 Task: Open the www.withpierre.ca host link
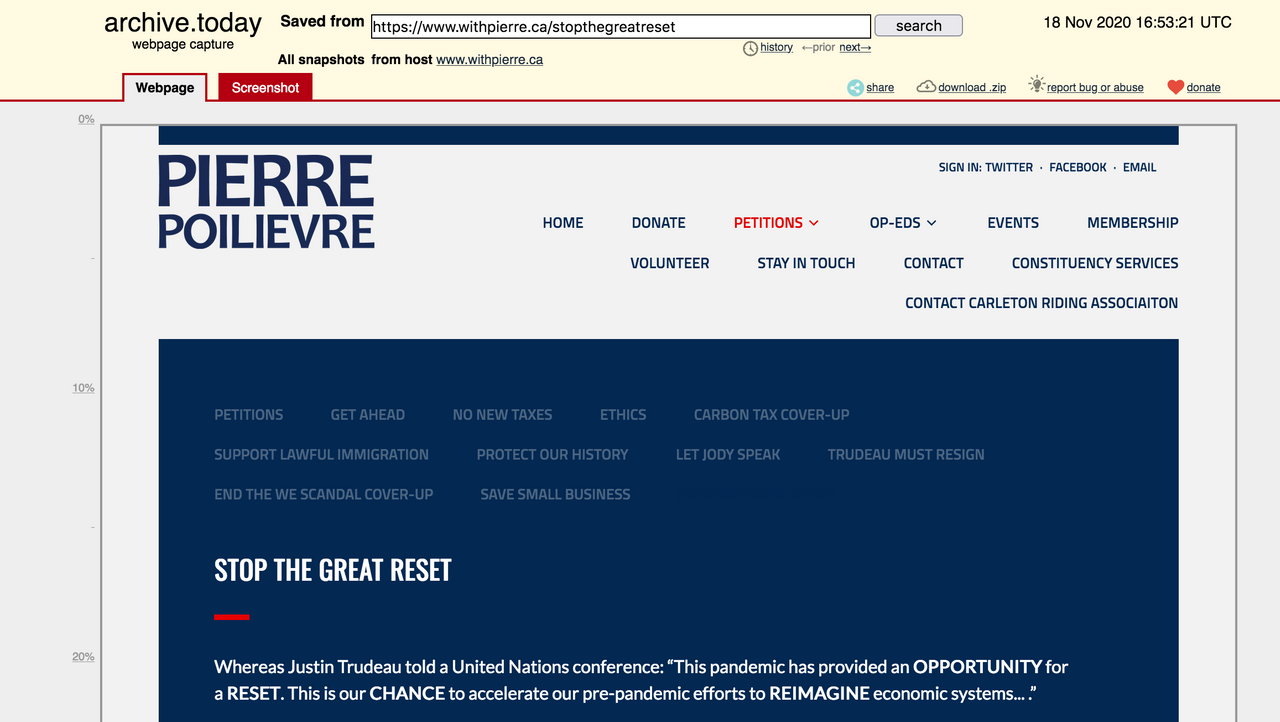click(490, 59)
